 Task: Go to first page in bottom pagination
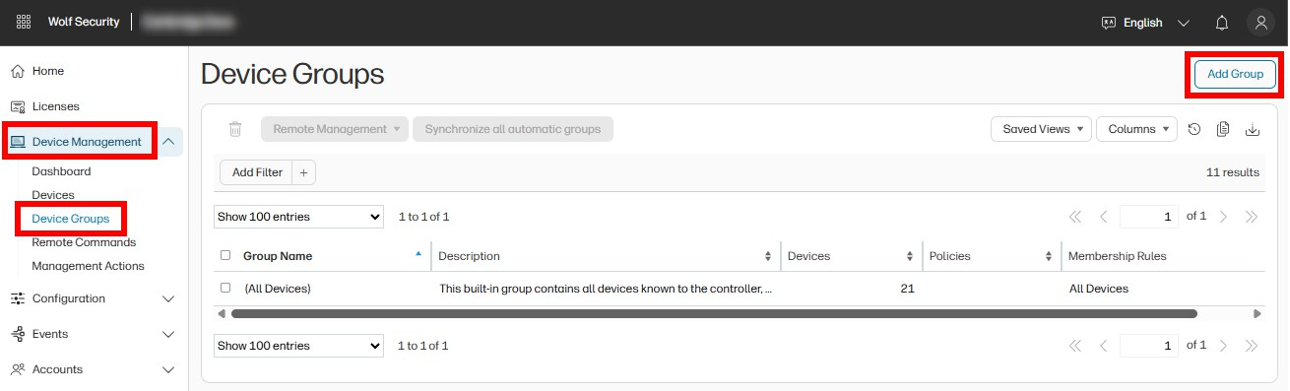coord(1075,346)
